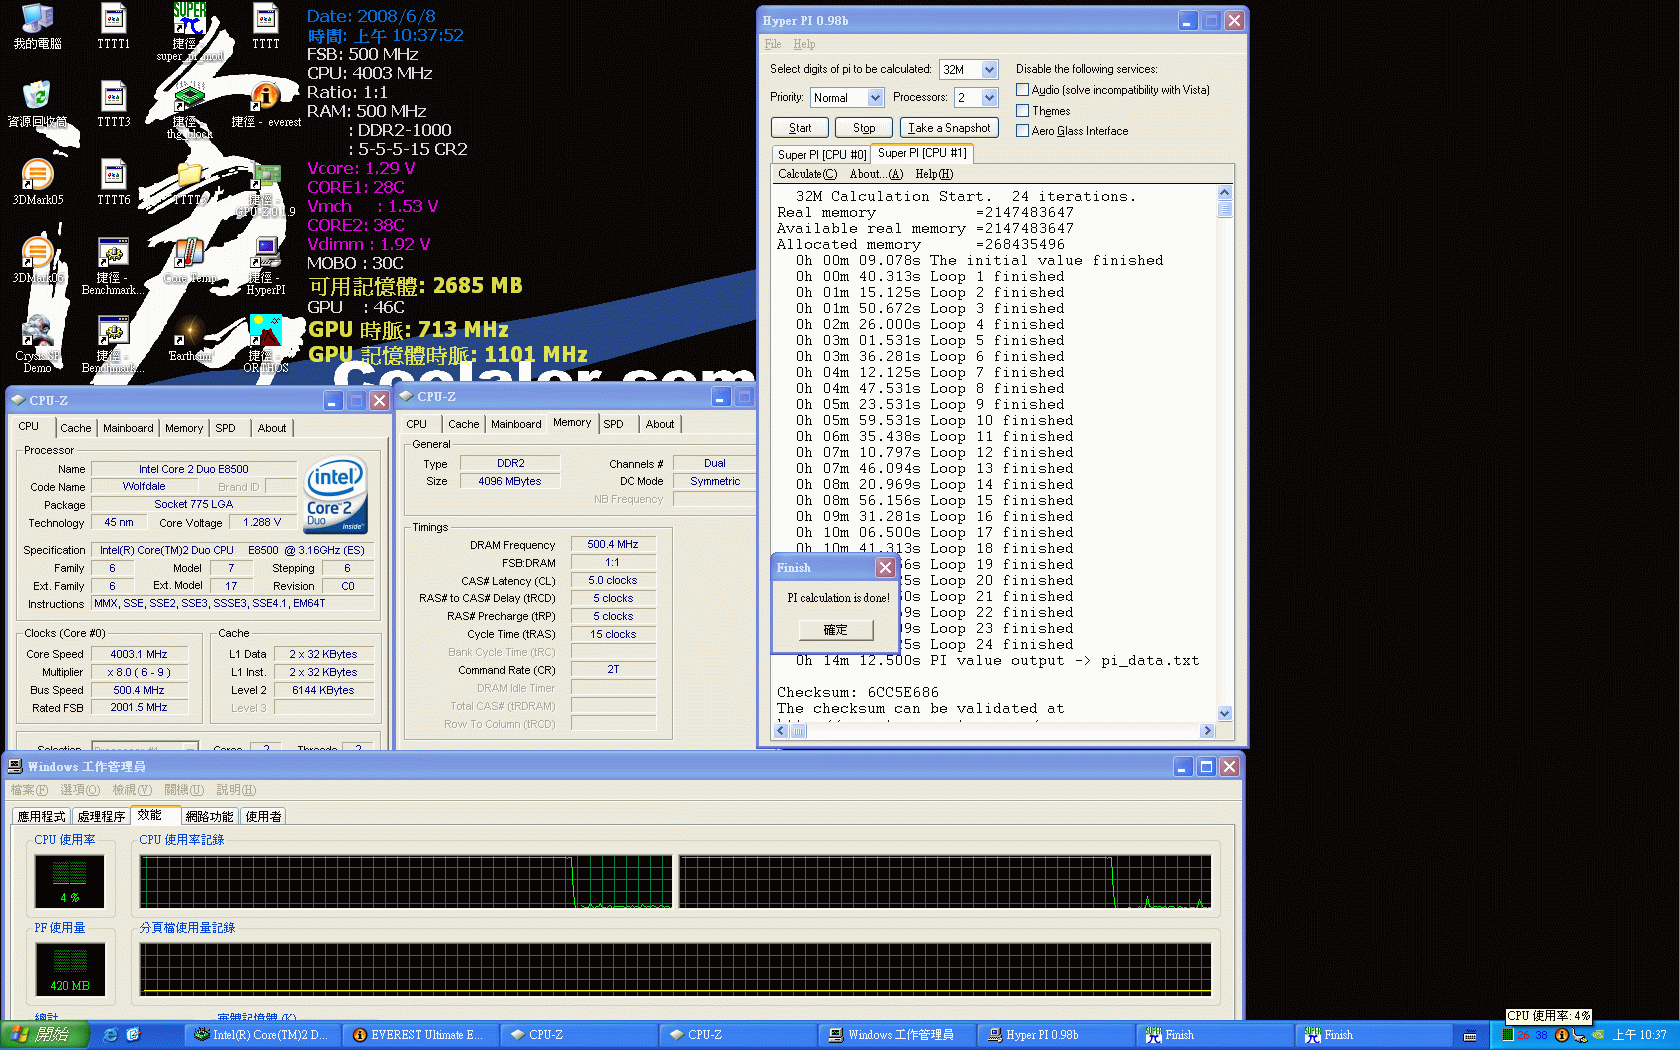1680x1050 pixels.
Task: Launch the Core Temp desktop shortcut
Action: [189, 260]
